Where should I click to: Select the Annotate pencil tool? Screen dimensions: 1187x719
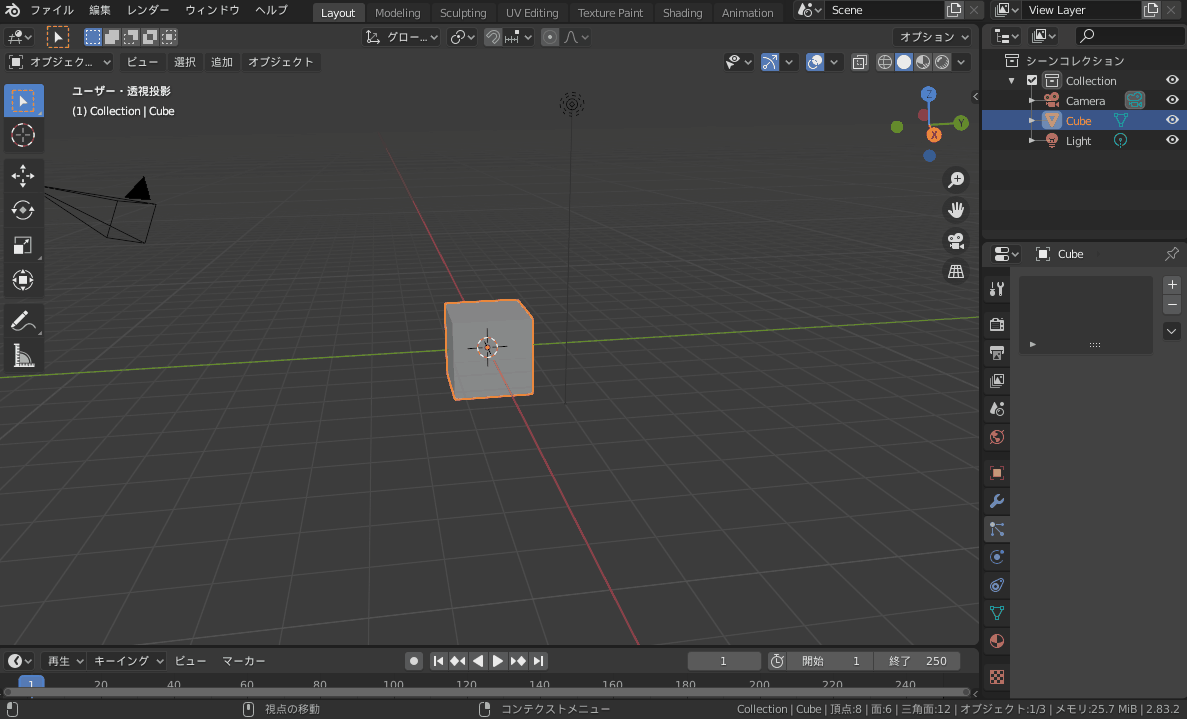[22, 321]
